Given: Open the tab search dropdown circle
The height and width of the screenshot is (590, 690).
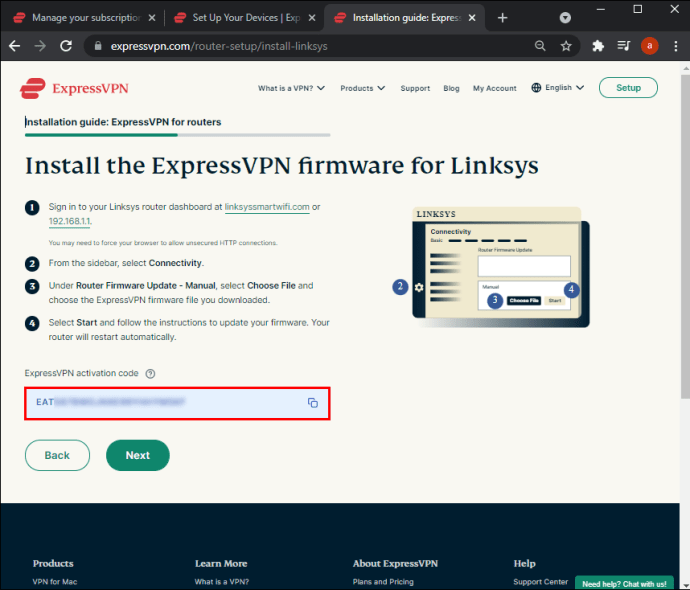Looking at the screenshot, I should [x=565, y=18].
